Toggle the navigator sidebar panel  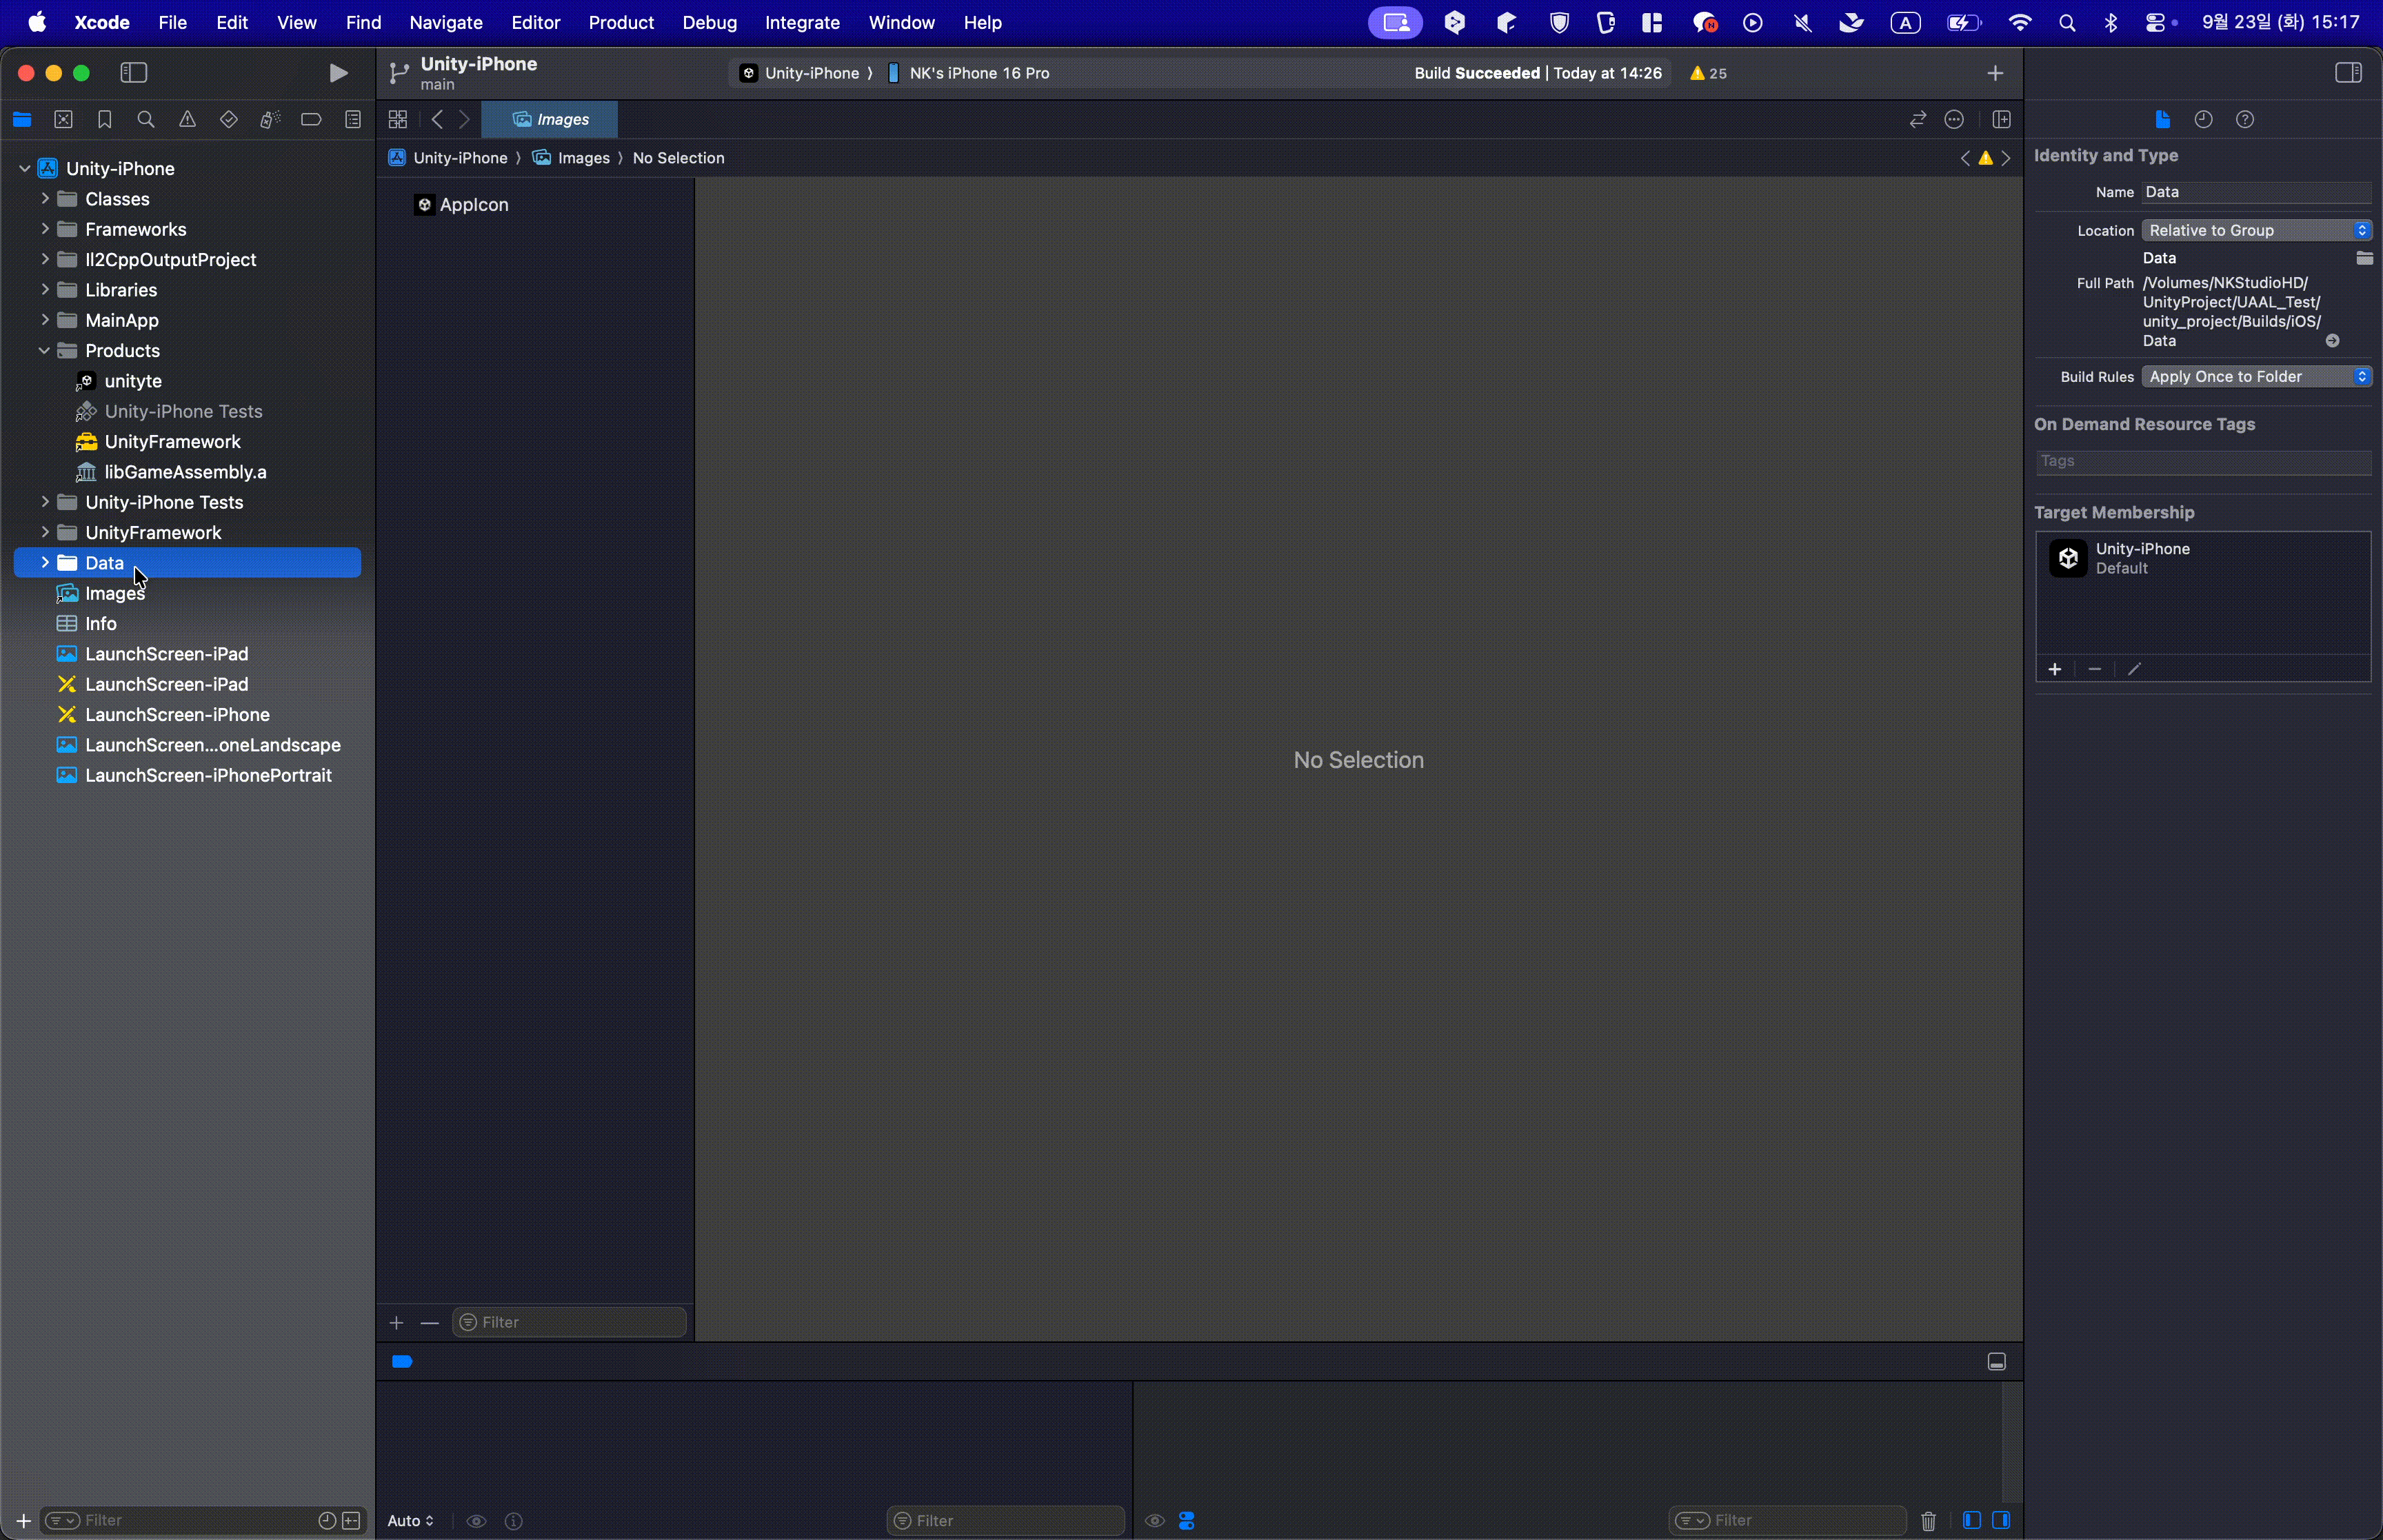point(134,73)
